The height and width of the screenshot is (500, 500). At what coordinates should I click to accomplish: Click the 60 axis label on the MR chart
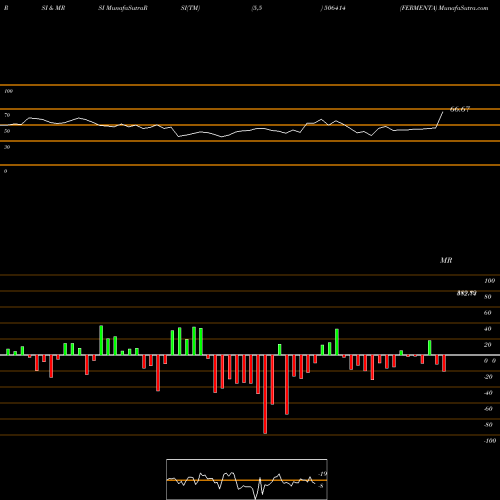487,313
